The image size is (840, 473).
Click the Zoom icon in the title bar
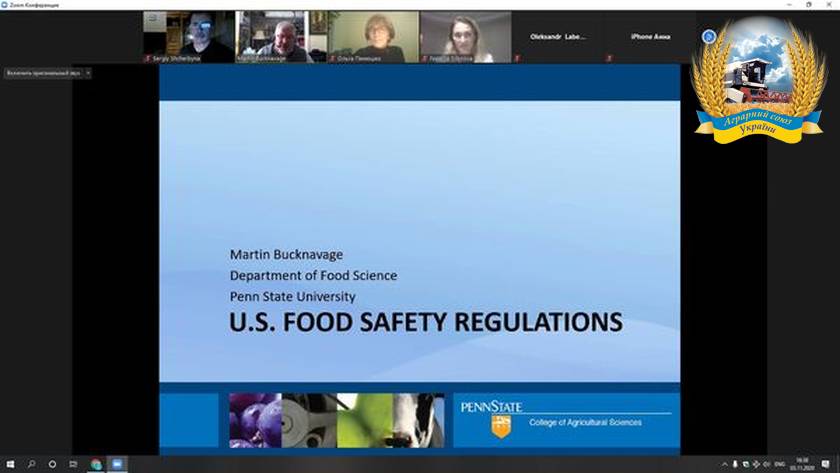pos(4,5)
